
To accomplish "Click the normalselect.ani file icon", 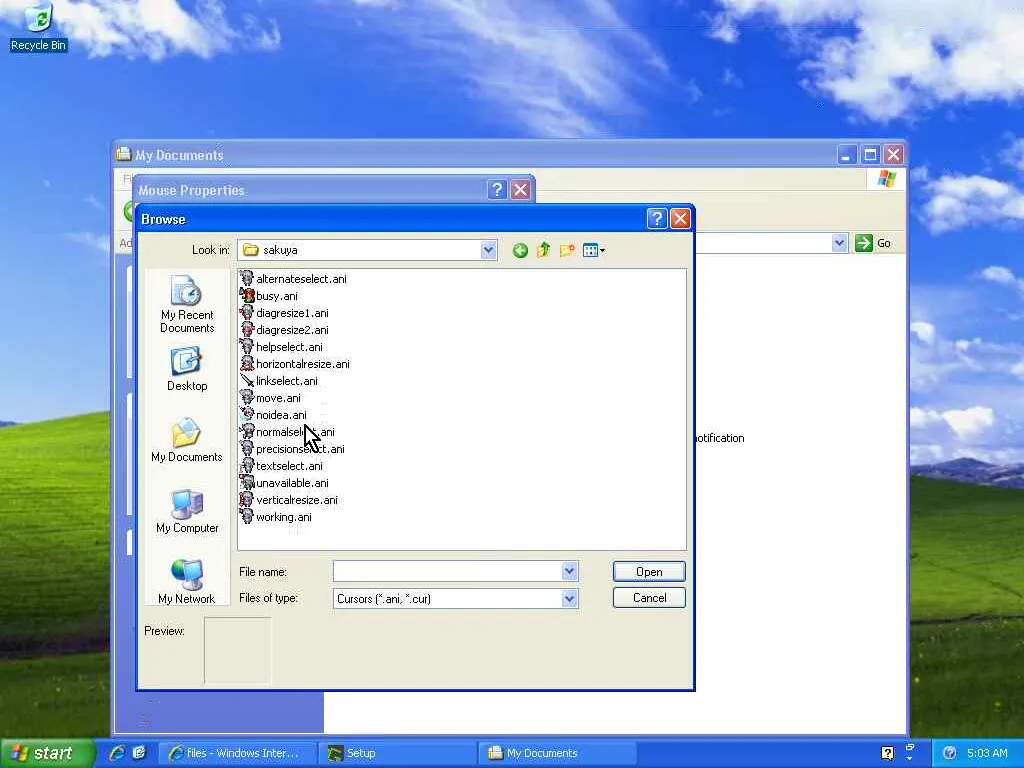I will pos(247,432).
